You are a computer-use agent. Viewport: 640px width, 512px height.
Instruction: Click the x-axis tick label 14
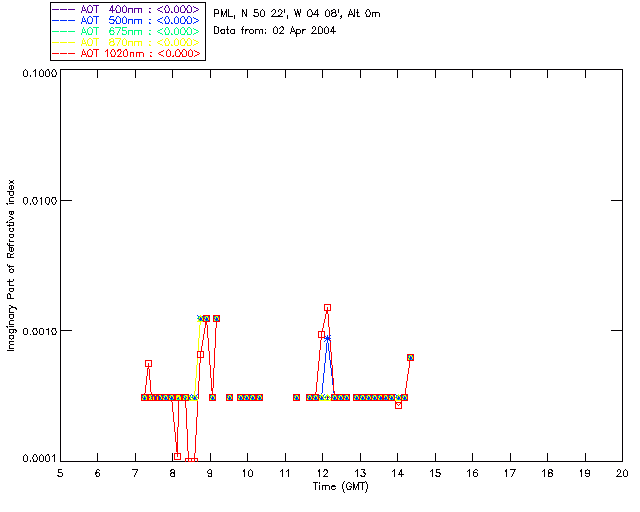pos(398,473)
